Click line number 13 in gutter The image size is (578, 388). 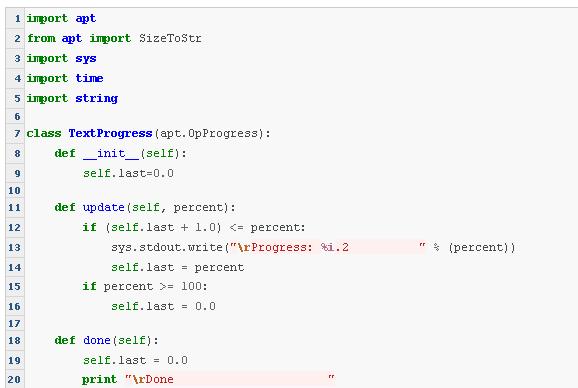pyautogui.click(x=14, y=247)
